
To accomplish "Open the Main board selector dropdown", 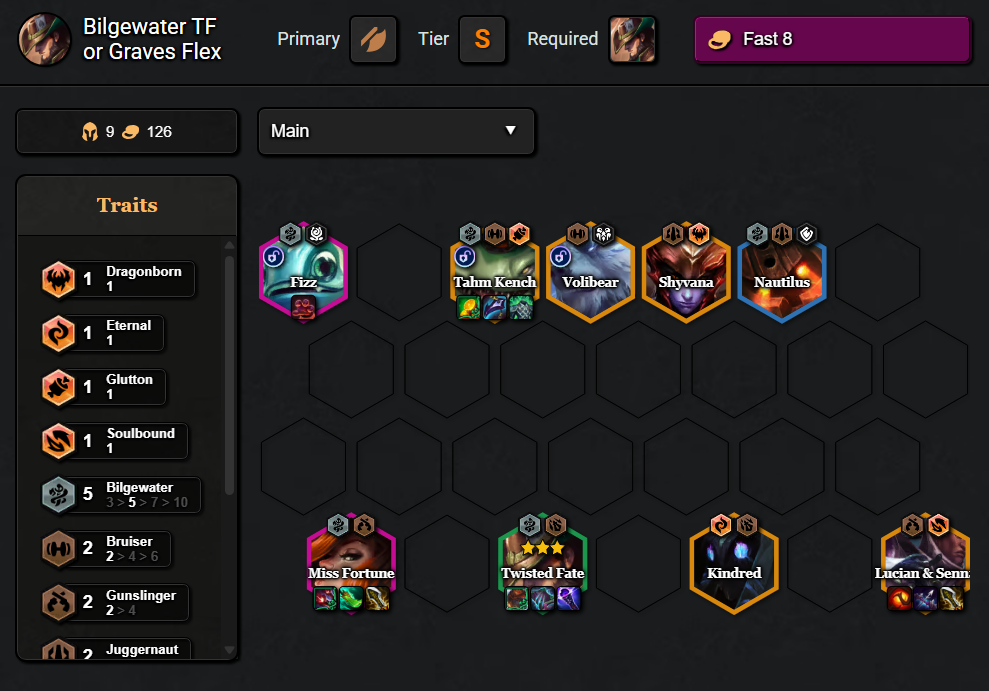I will [396, 131].
